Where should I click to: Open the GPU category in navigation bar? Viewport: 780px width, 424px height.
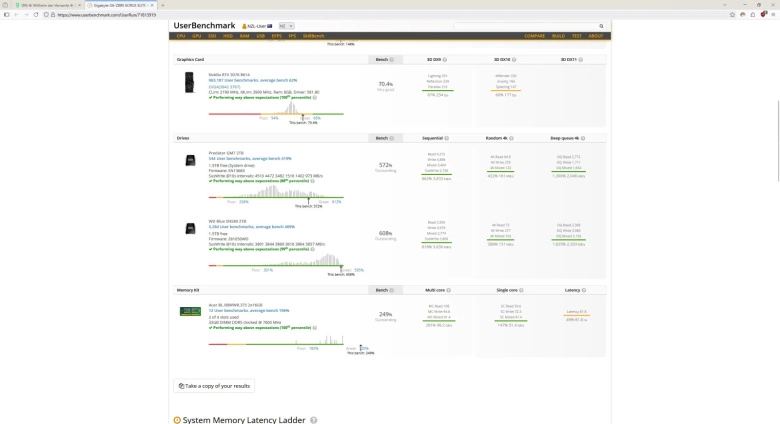pos(196,36)
